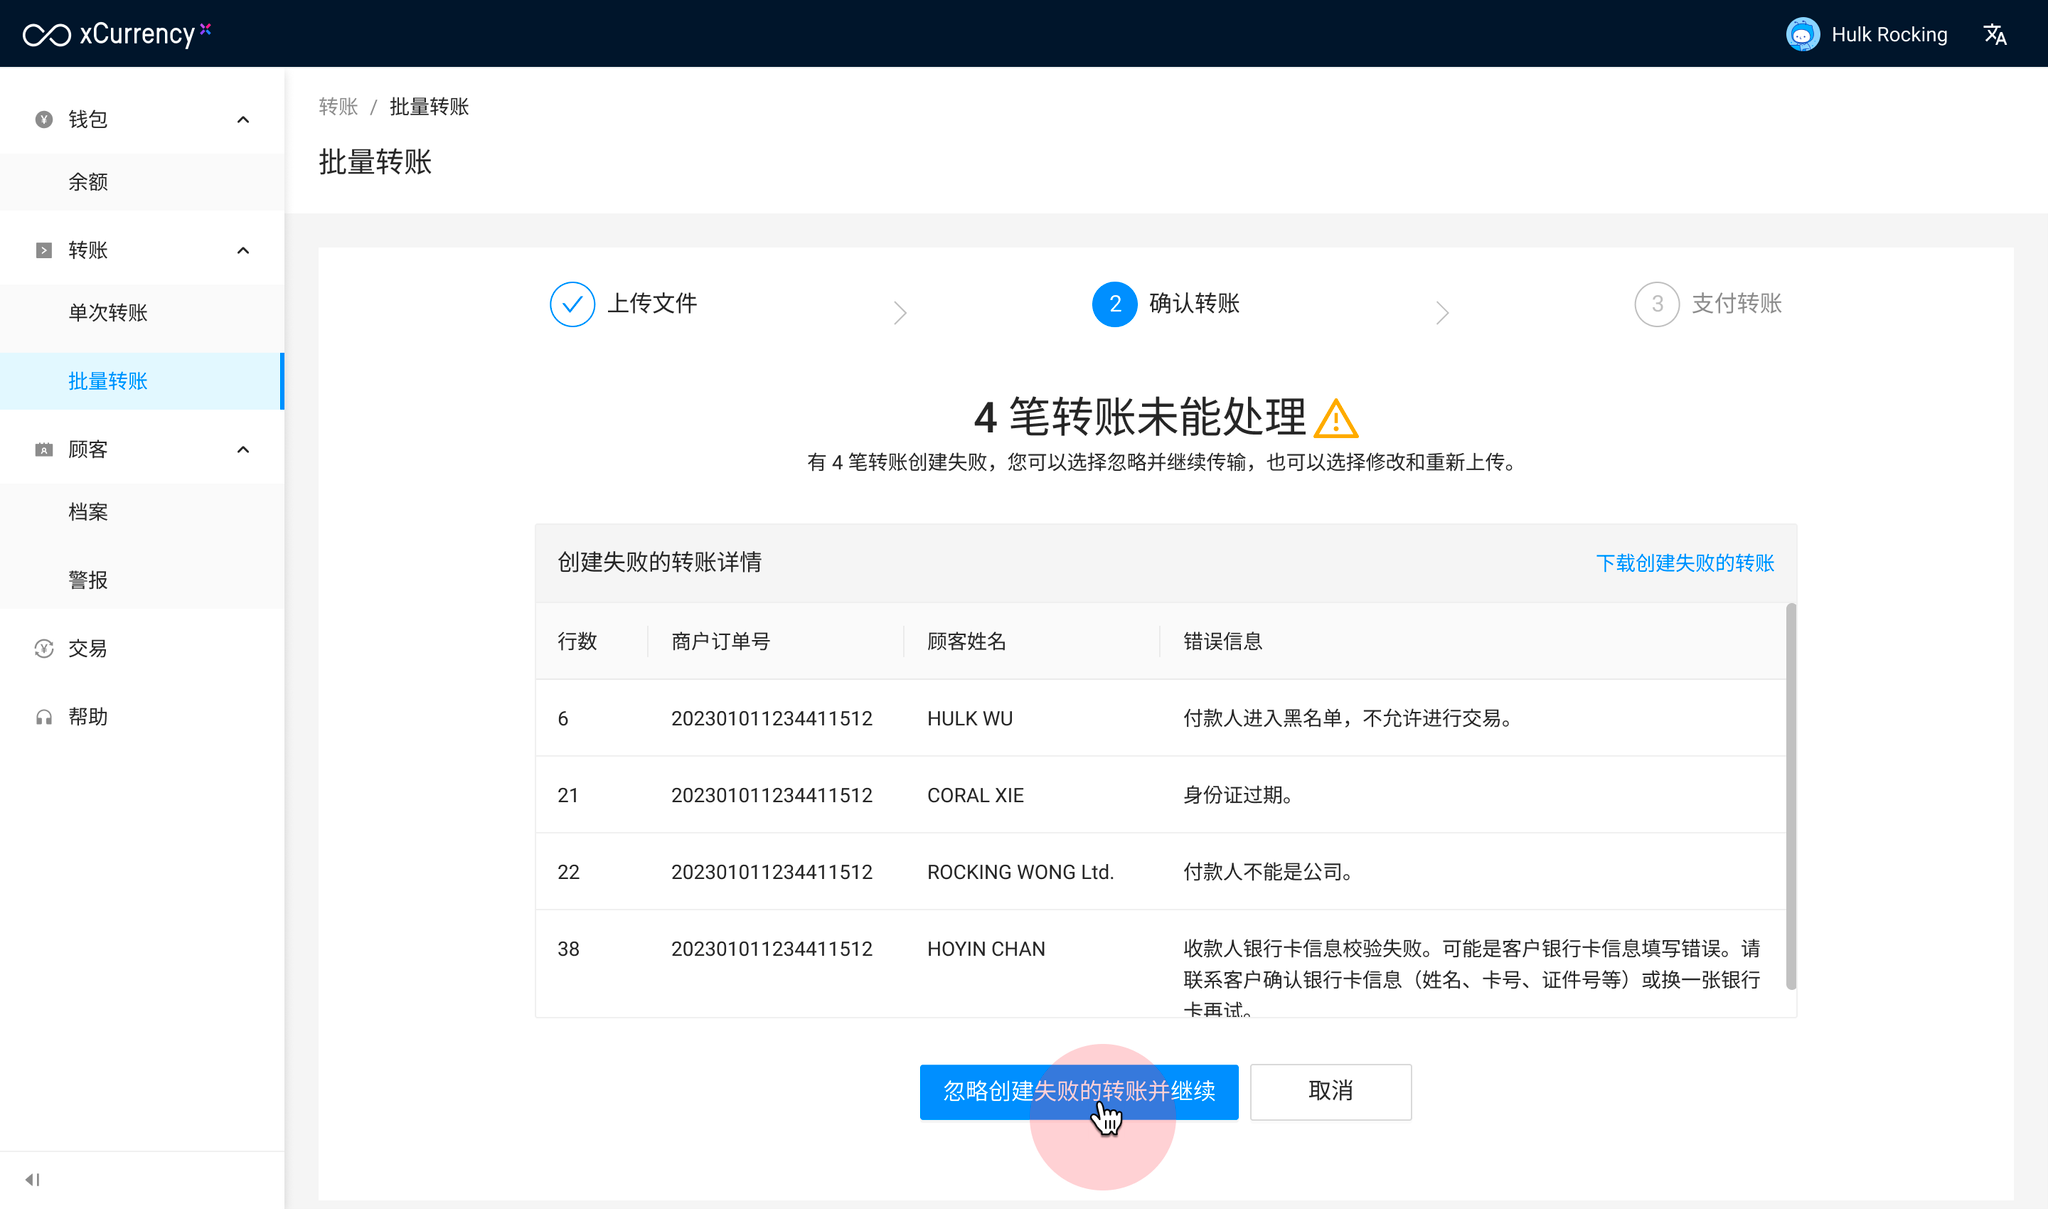Open the 单次转账 menu item
The image size is (2048, 1209).
108,313
